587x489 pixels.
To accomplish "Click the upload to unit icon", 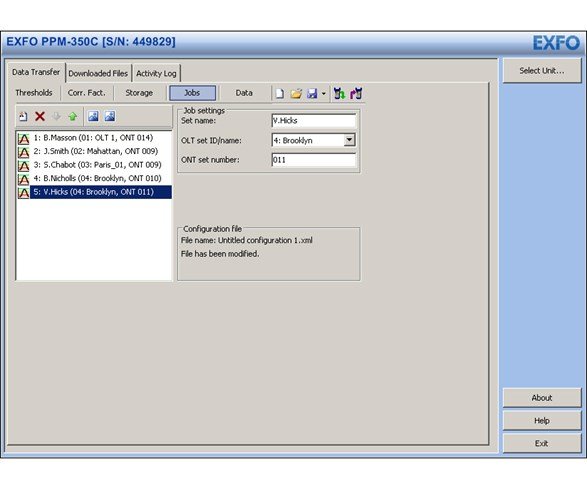I will 356,93.
